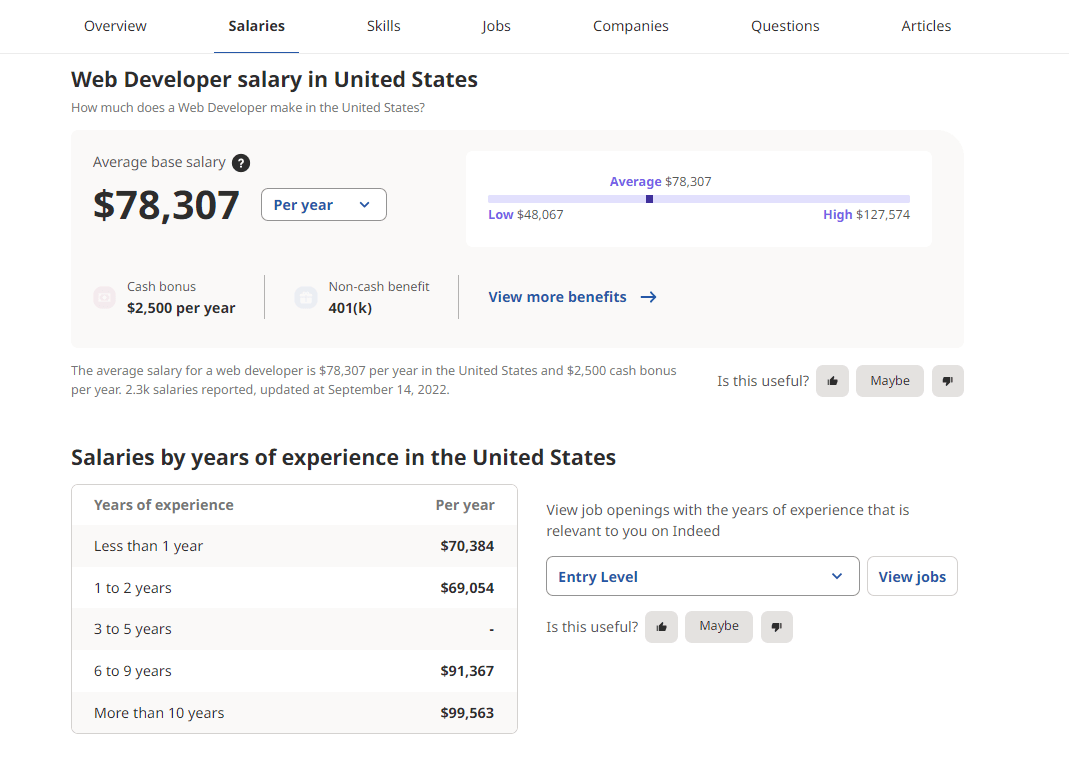Click the High $127,574 label
Image resolution: width=1069 pixels, height=757 pixels.
point(867,215)
